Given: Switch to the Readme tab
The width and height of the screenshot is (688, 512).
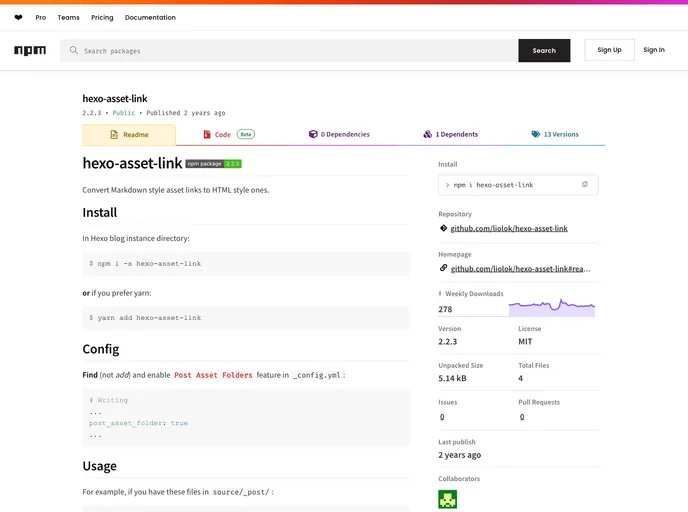Looking at the screenshot, I should (129, 135).
